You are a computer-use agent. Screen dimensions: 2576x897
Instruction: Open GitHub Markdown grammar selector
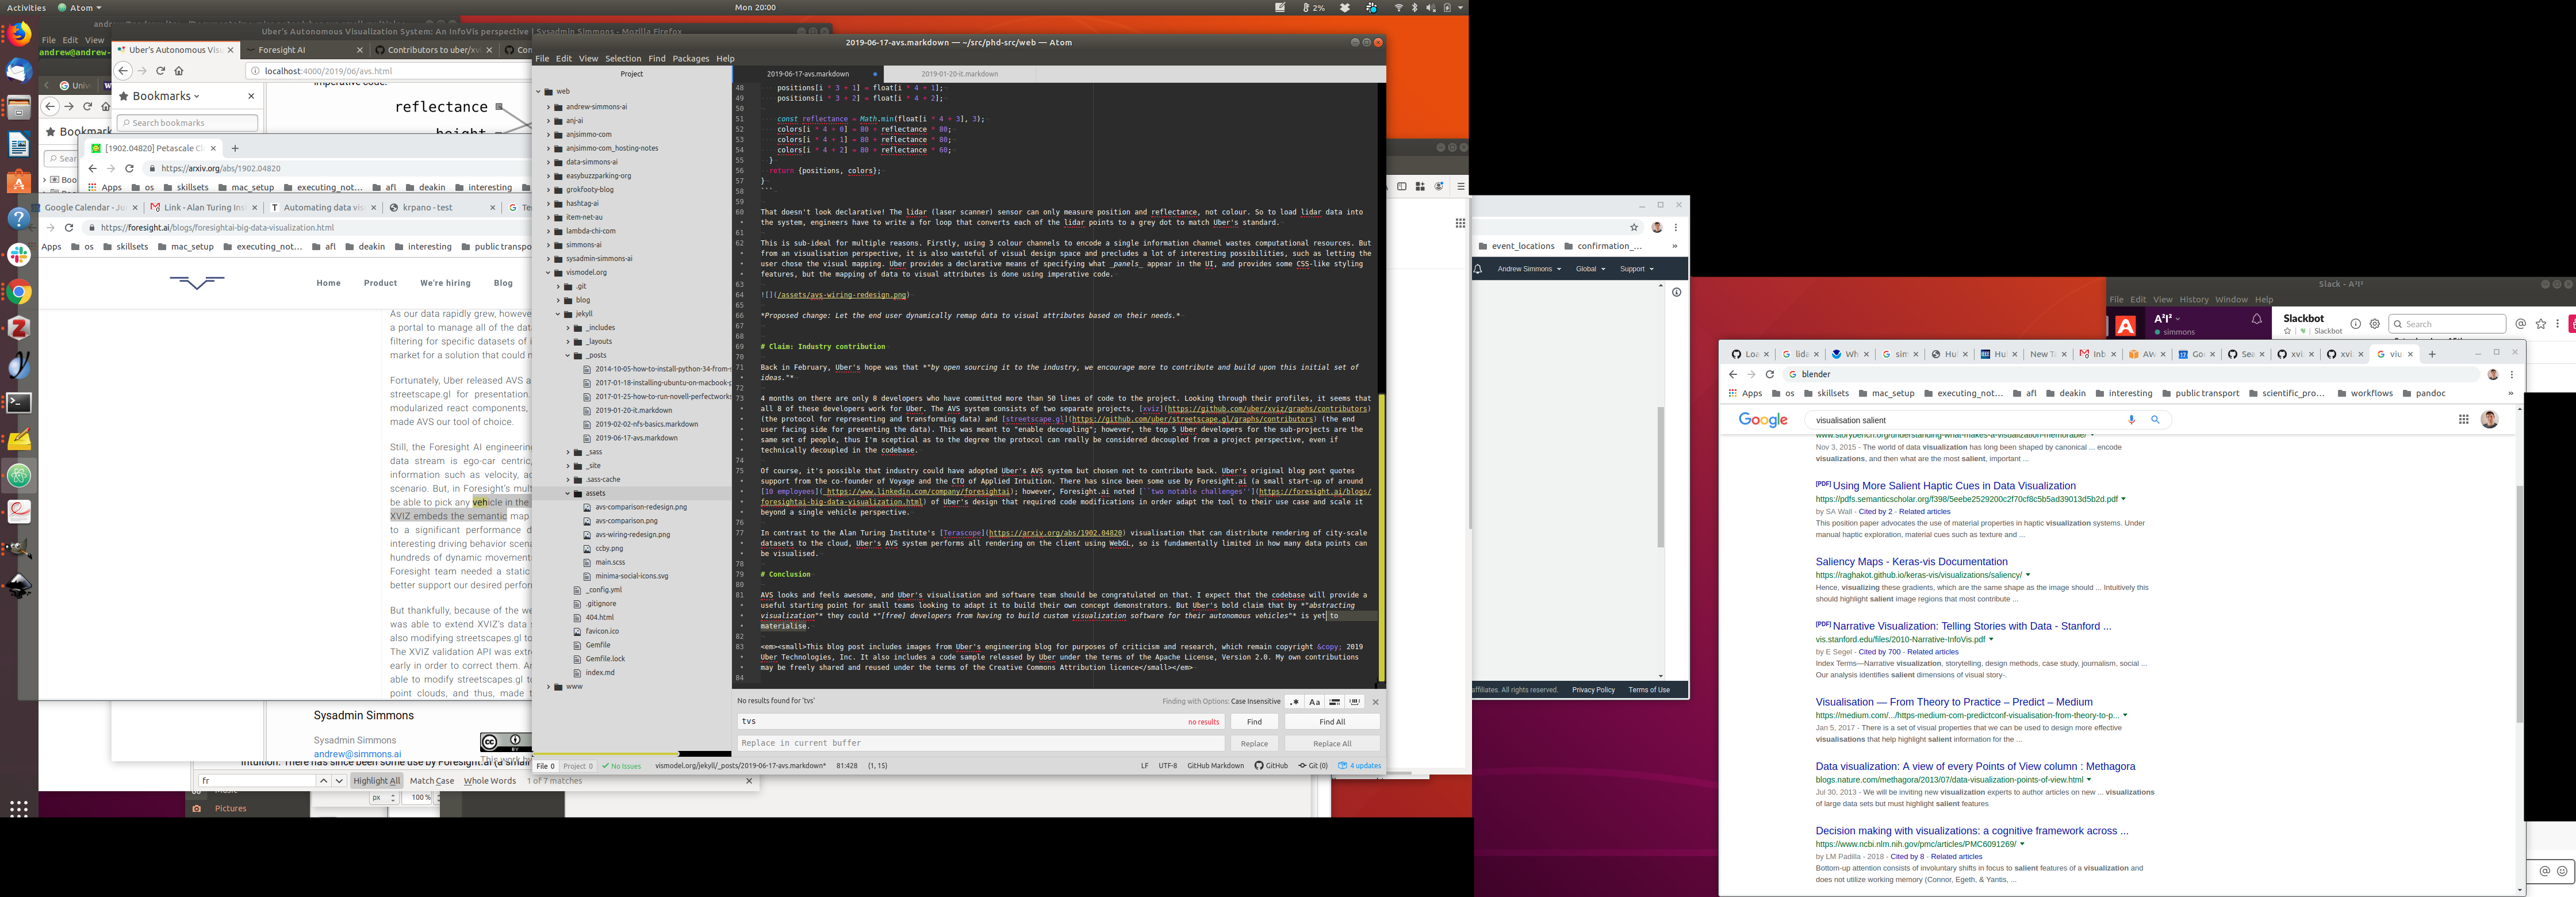click(x=1215, y=766)
